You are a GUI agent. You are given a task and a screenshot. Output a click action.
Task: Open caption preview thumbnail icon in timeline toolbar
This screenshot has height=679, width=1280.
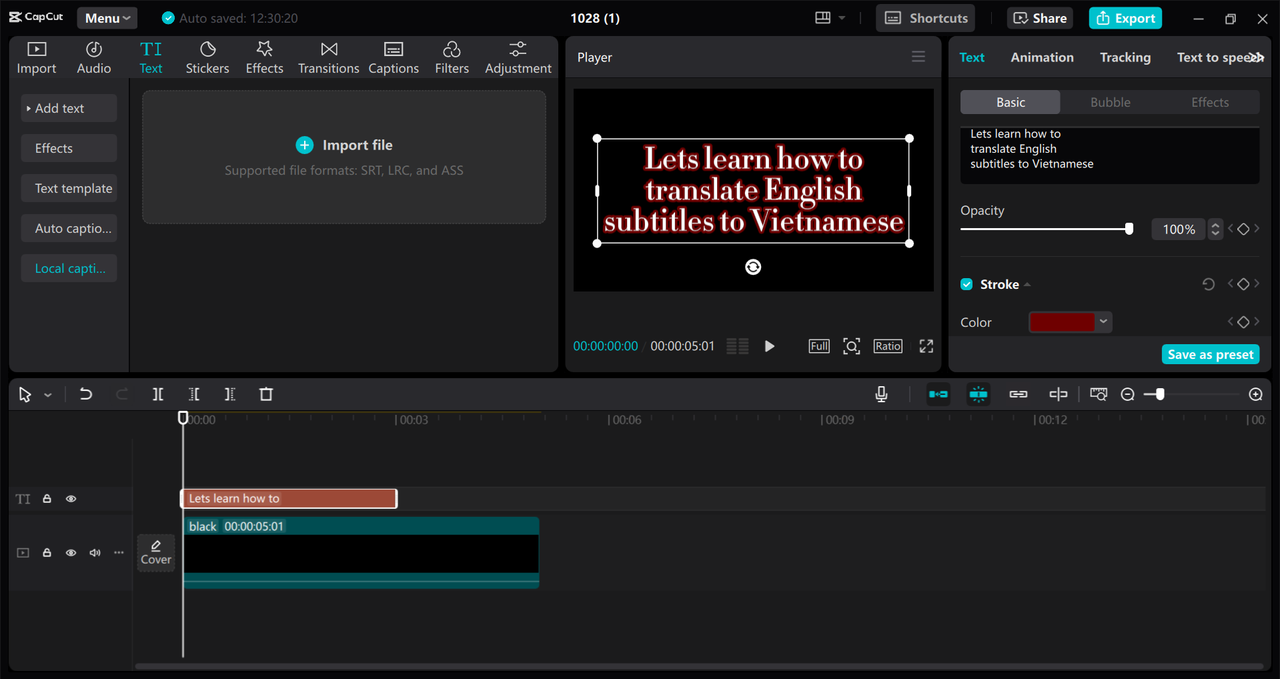pos(1099,394)
